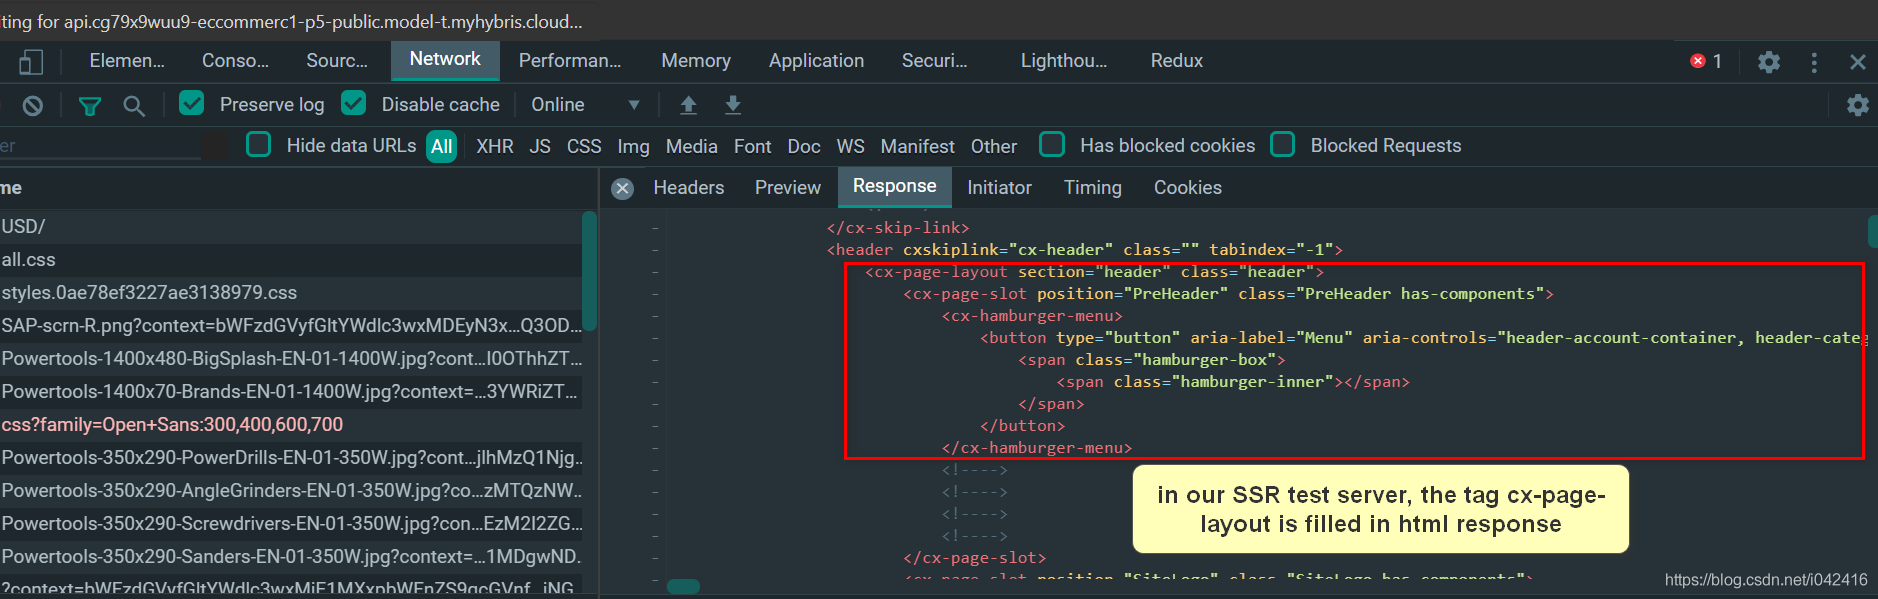Viewport: 1878px width, 599px height.
Task: Show the Timing tab
Action: pyautogui.click(x=1092, y=188)
